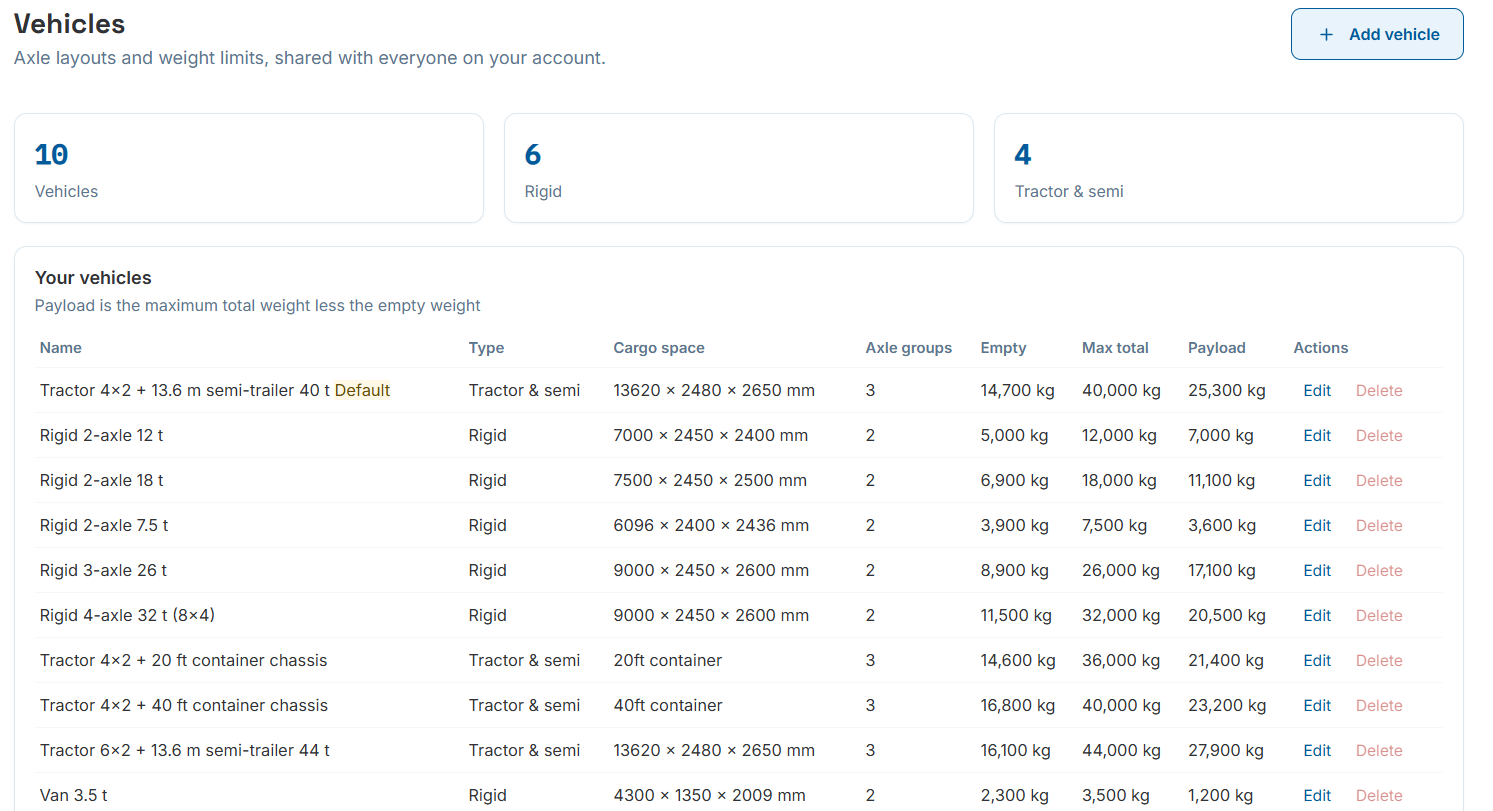Image resolution: width=1493 pixels, height=811 pixels.
Task: Delete the Rigid 2-axle 12 t vehicle
Action: (x=1379, y=436)
